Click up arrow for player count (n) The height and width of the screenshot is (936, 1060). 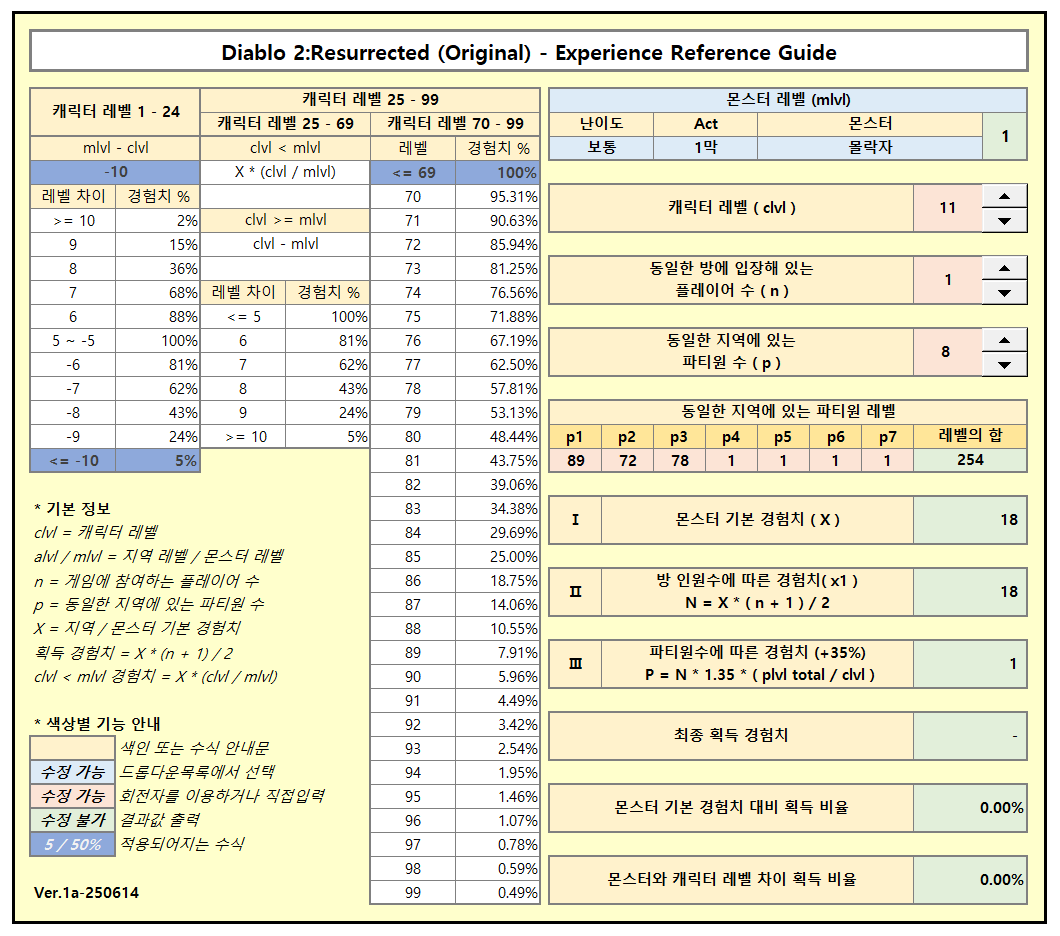1004,268
